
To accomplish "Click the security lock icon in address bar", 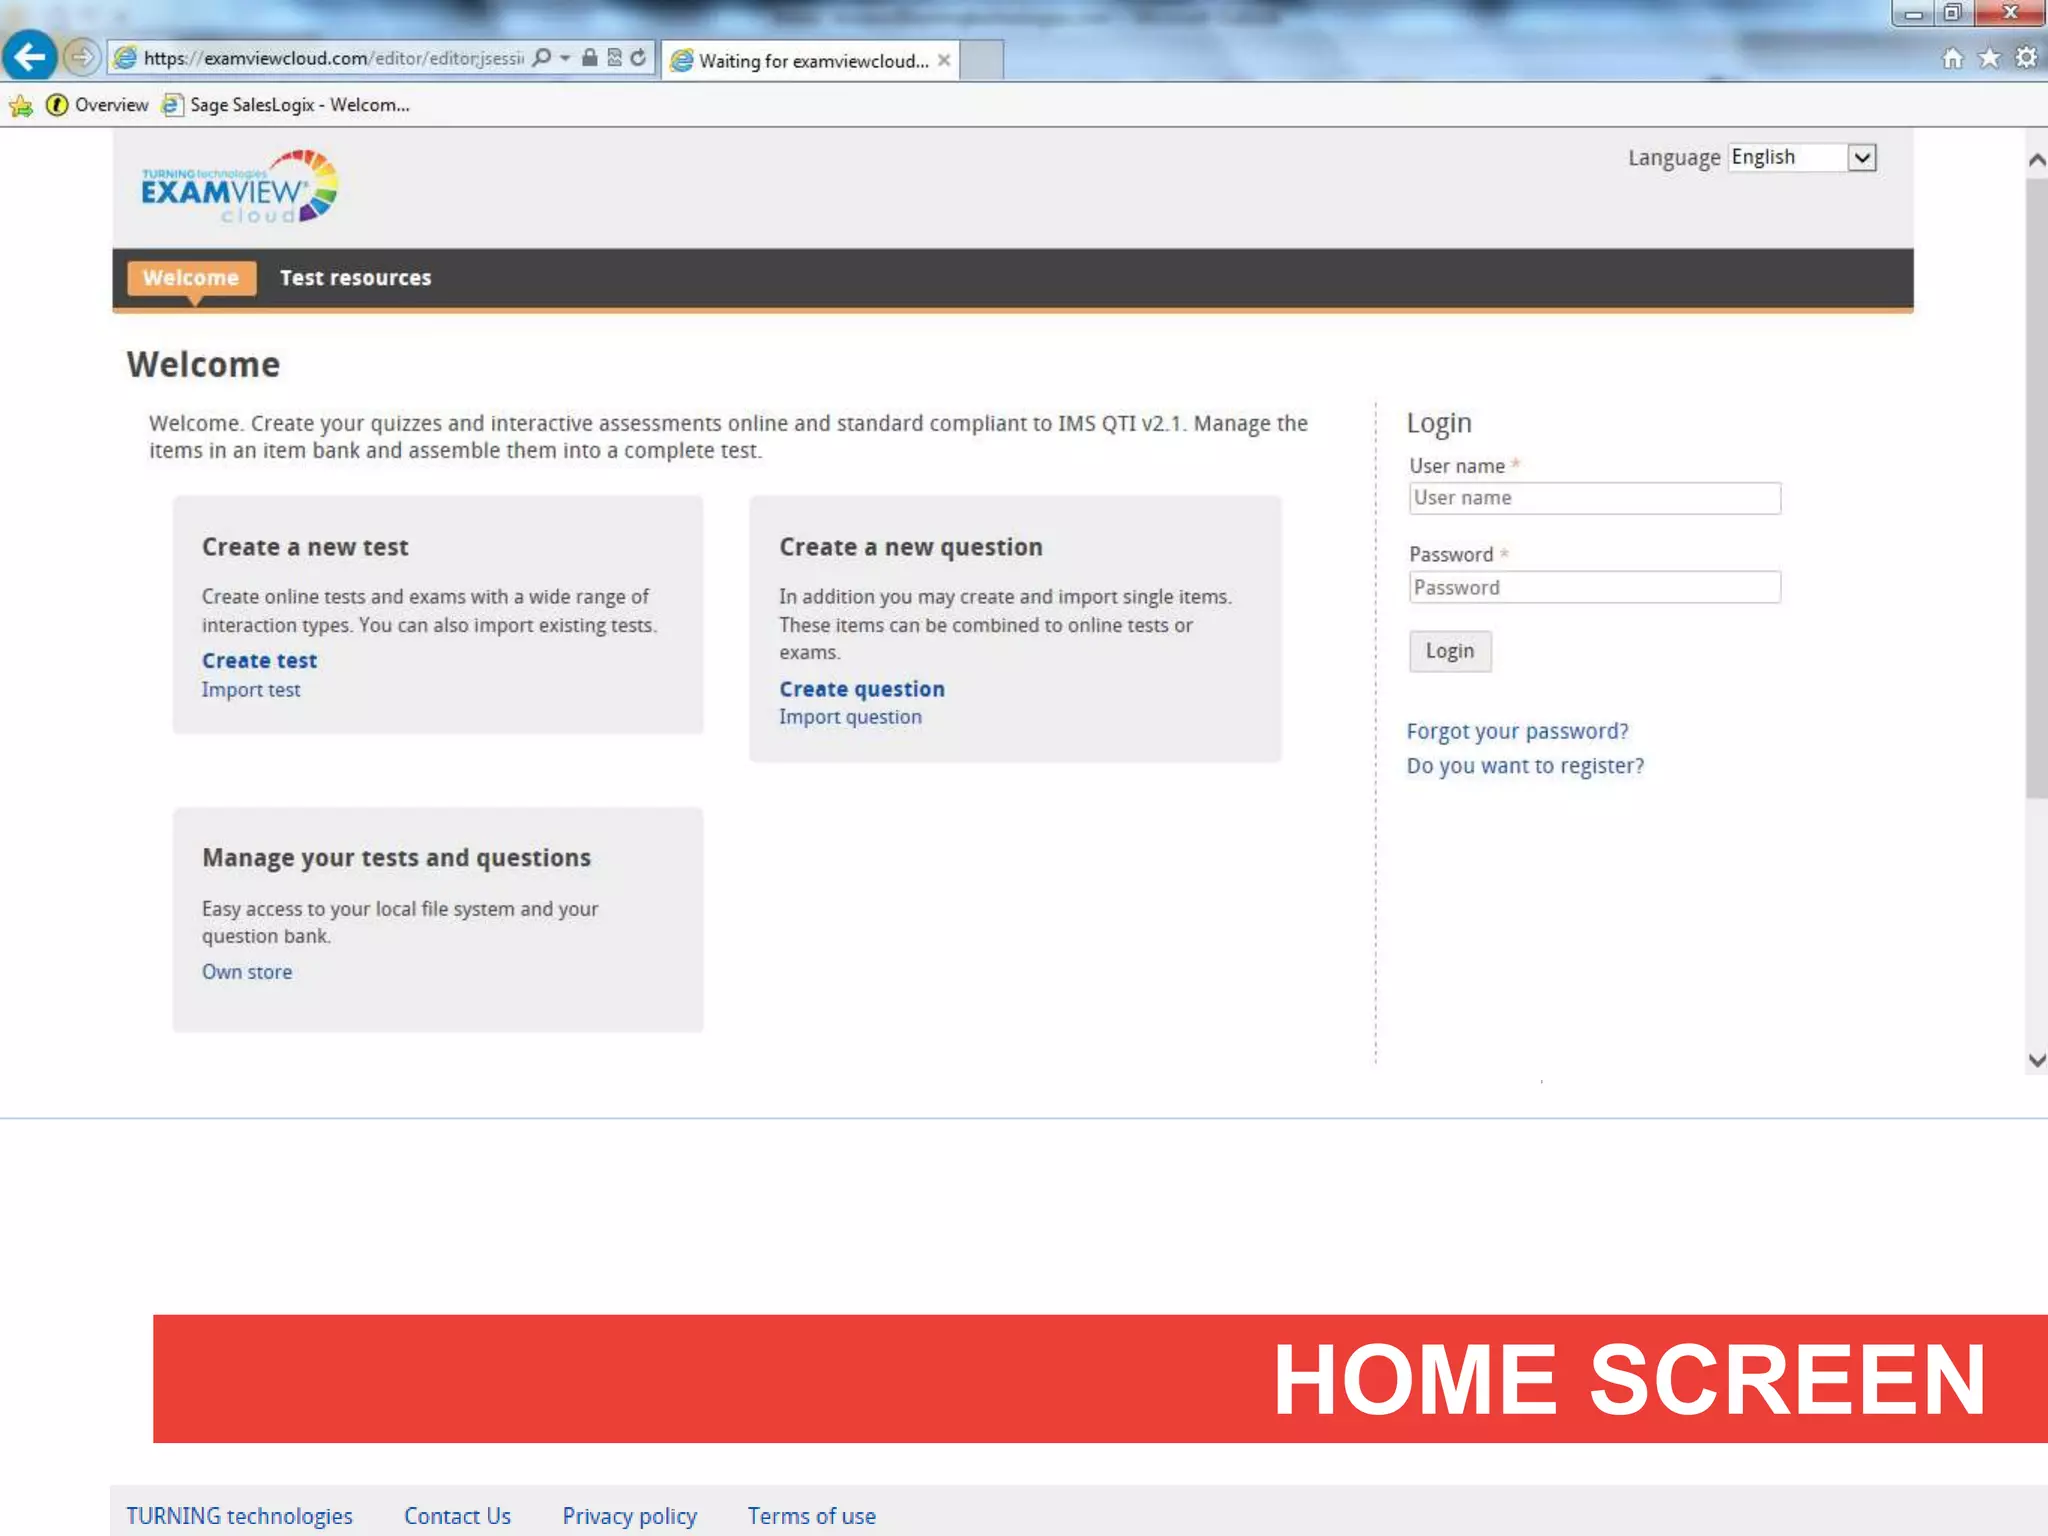I will coord(590,58).
